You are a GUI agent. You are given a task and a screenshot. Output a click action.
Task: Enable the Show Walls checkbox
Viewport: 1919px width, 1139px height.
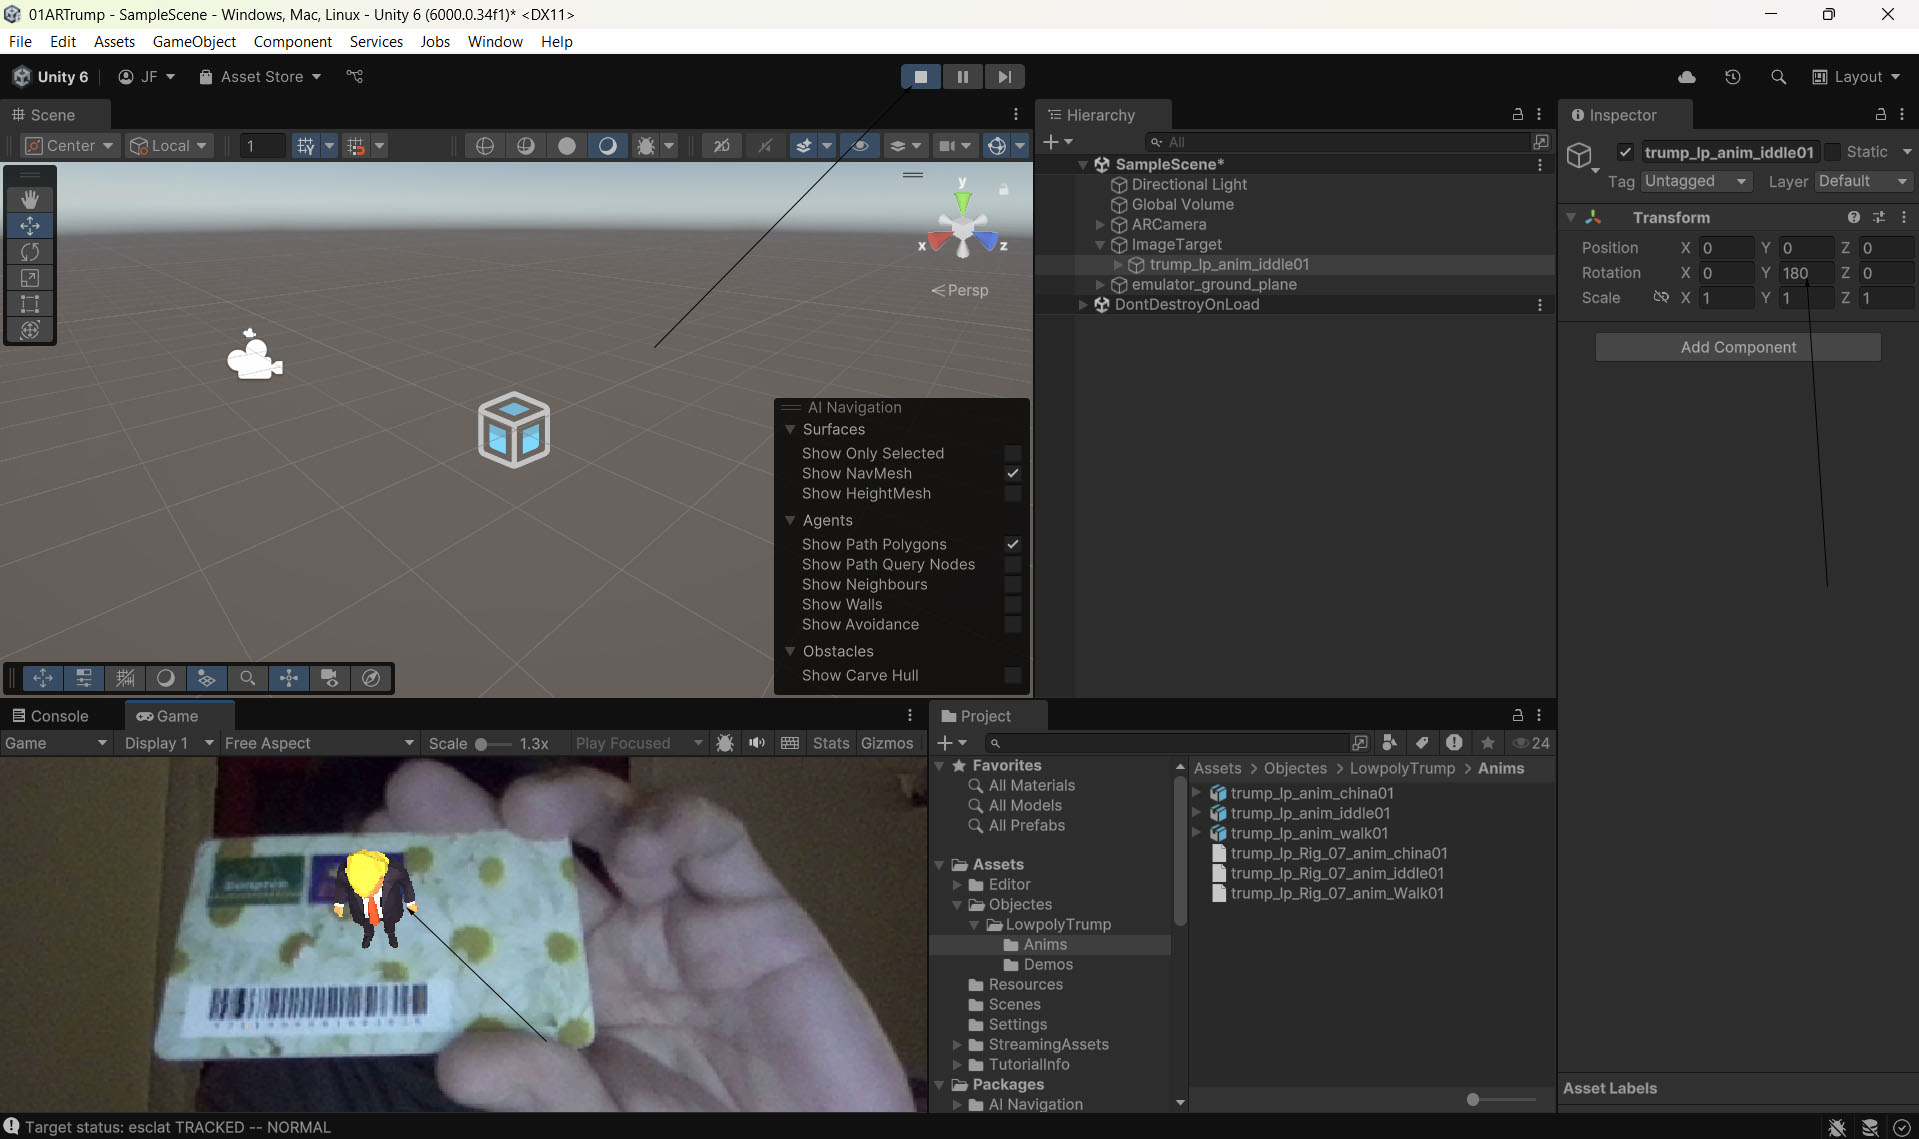click(1012, 605)
